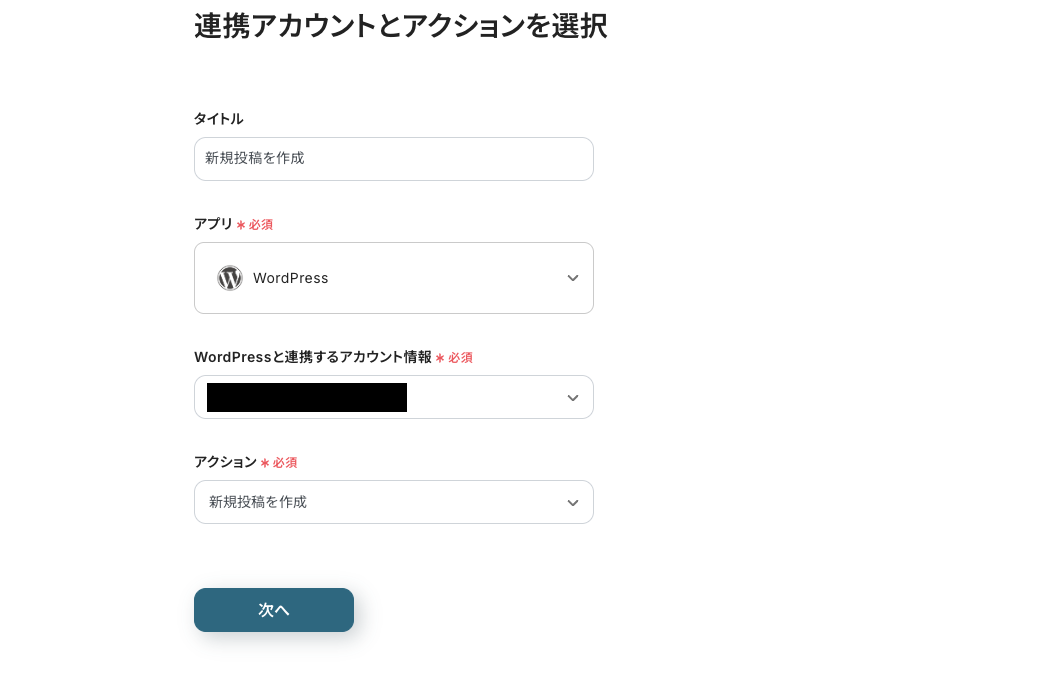The height and width of the screenshot is (682, 1054).
Task: Focus the タイトル input field
Action: click(393, 159)
